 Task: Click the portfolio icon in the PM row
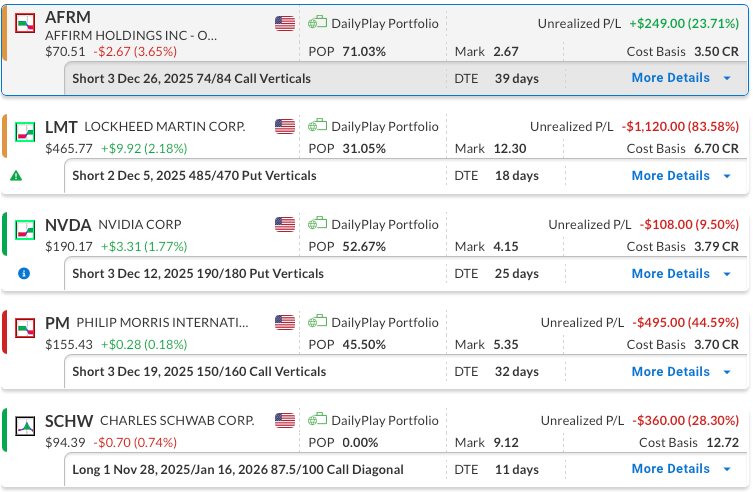point(318,323)
